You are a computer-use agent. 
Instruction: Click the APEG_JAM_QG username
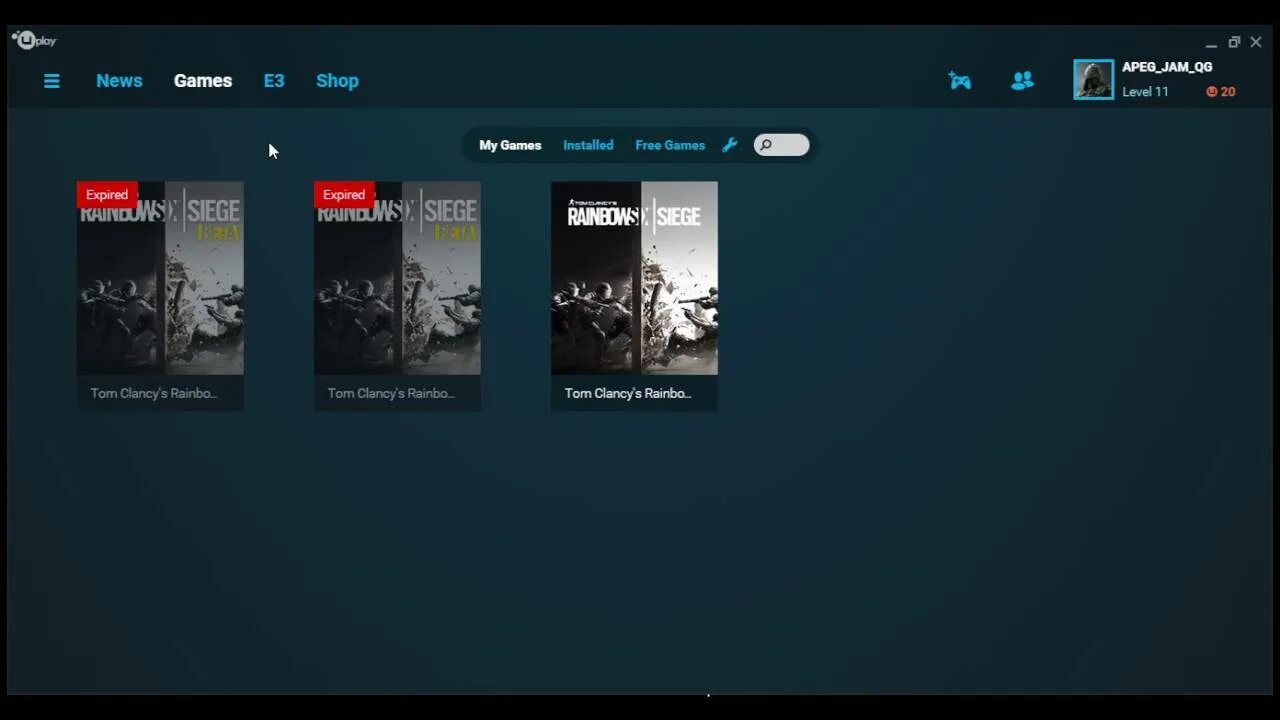1167,67
